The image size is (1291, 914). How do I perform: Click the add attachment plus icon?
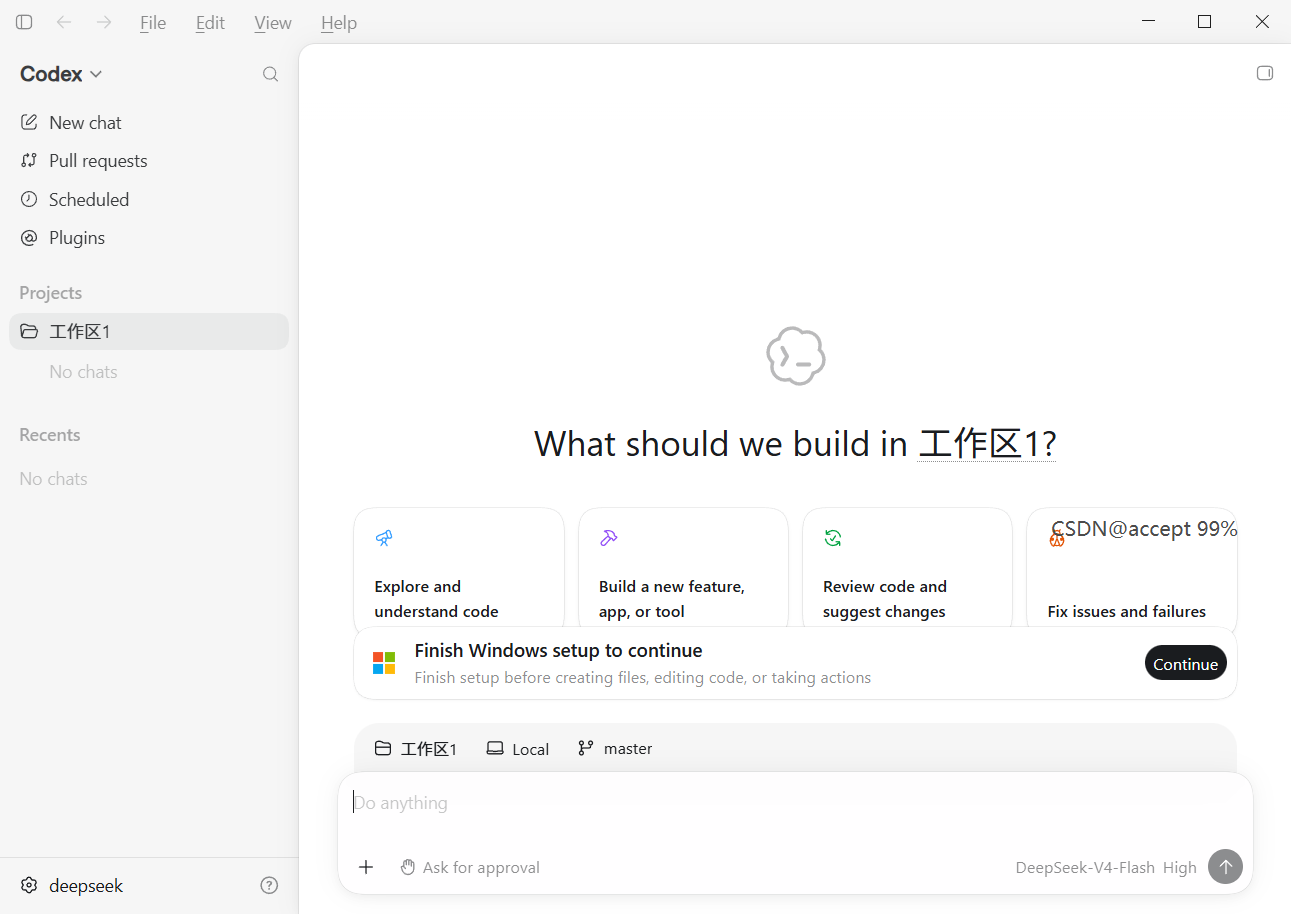pyautogui.click(x=366, y=867)
